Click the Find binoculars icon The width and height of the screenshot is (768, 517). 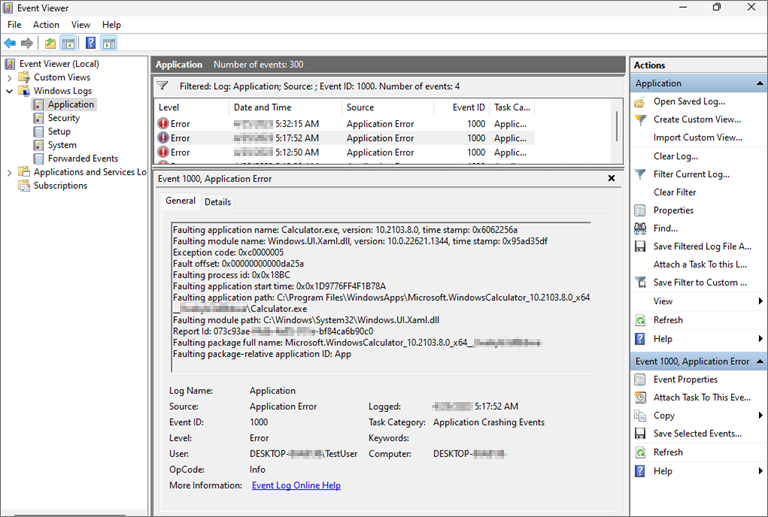point(641,228)
